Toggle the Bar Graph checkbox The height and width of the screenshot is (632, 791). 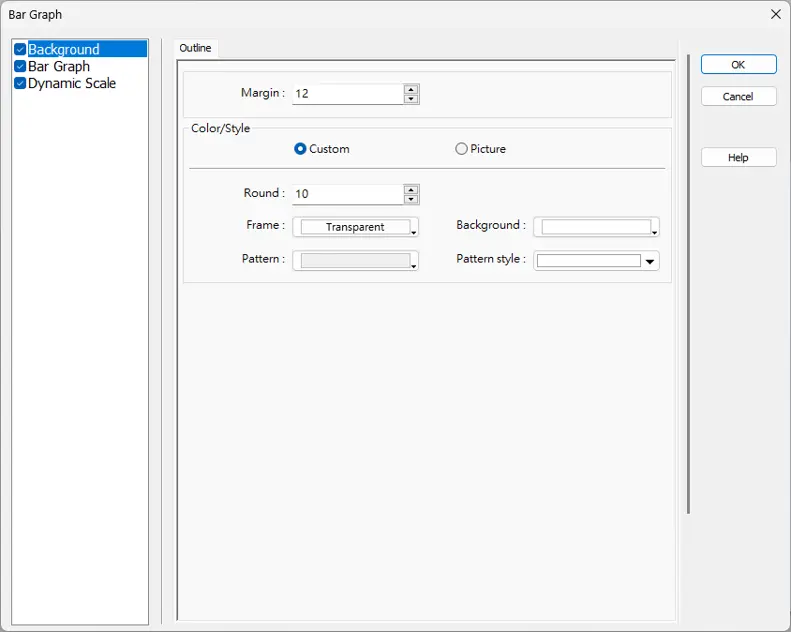20,66
